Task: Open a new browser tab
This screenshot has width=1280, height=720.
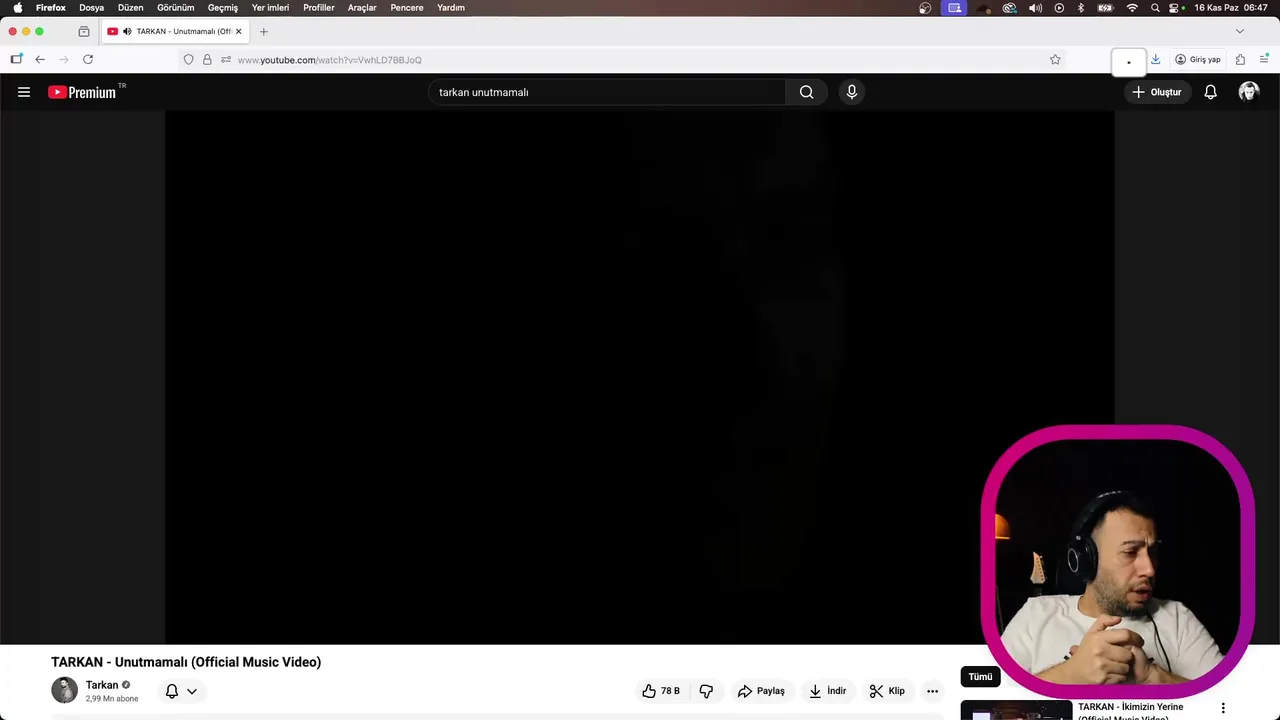Action: pyautogui.click(x=264, y=32)
